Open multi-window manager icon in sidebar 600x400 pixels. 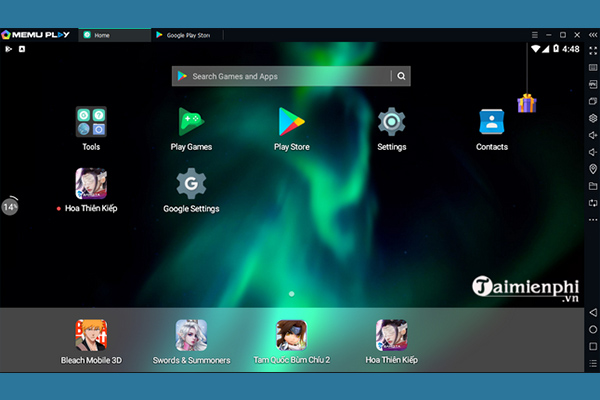pos(593,101)
